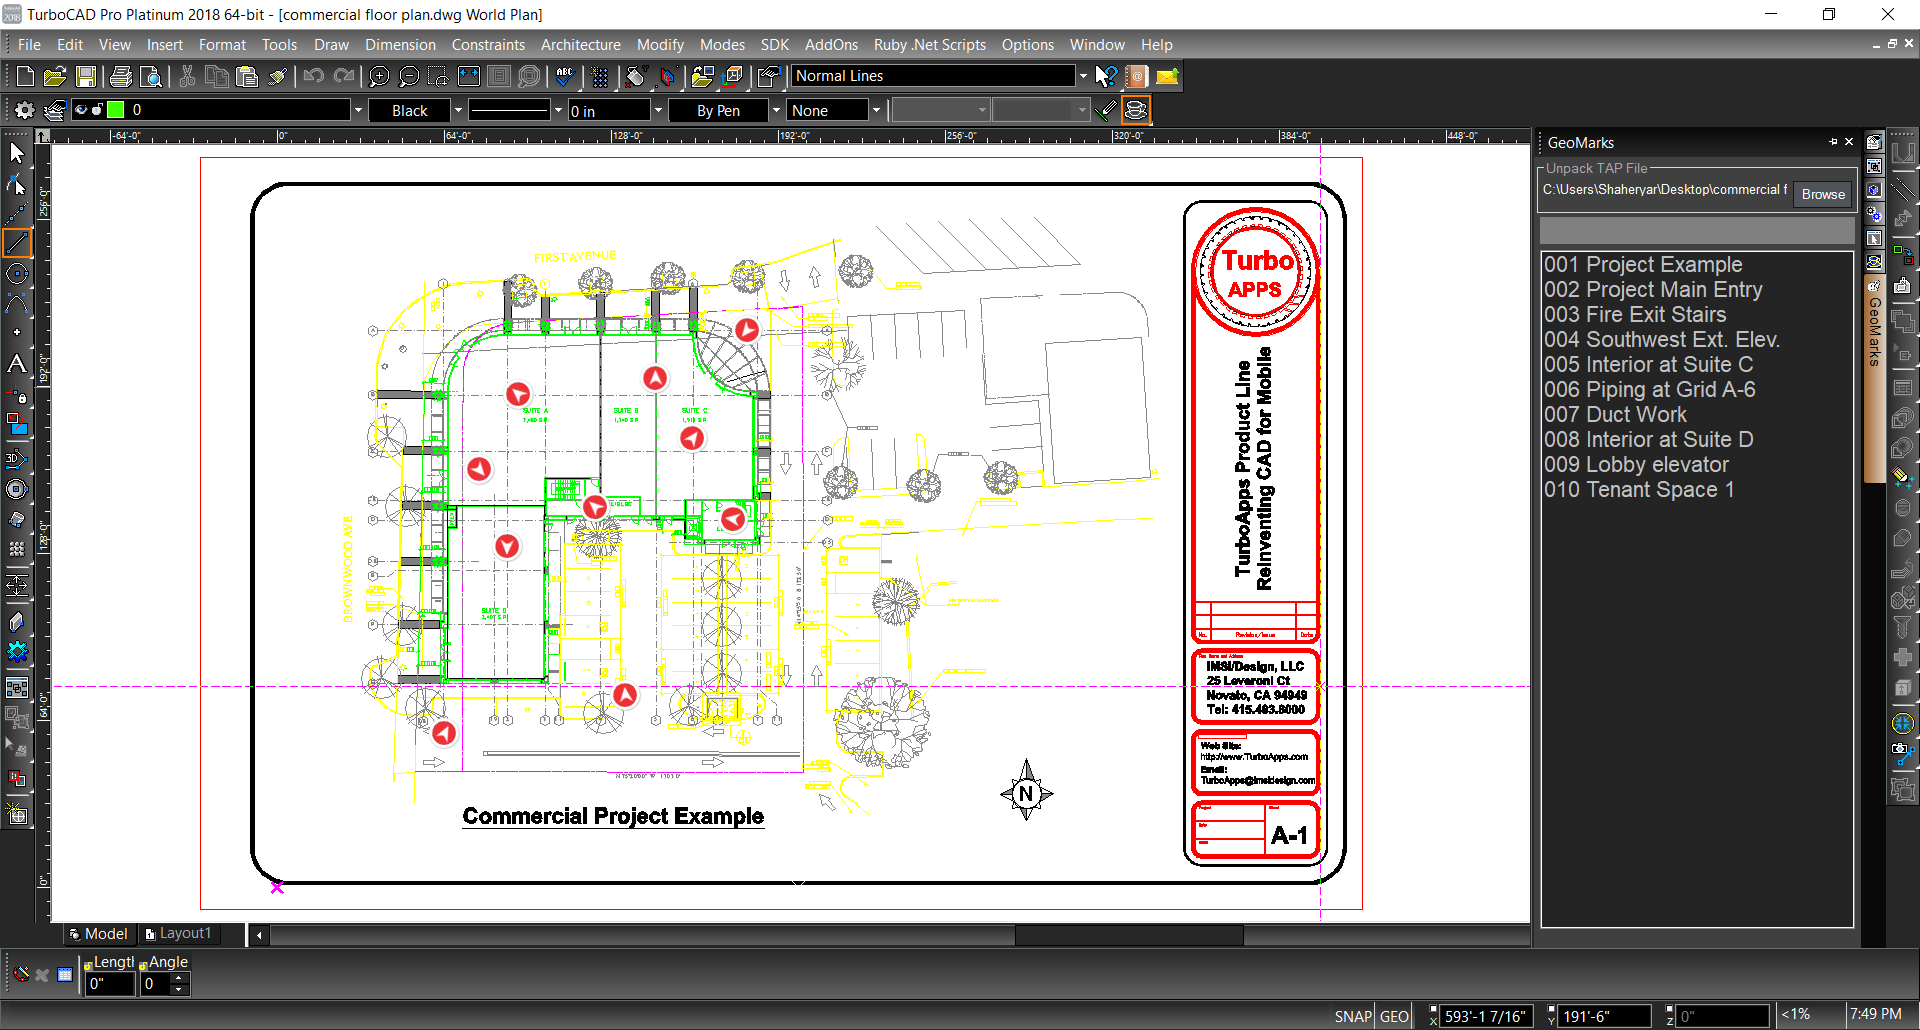Switch to the Layout1 tab
This screenshot has width=1920, height=1030.
point(179,933)
